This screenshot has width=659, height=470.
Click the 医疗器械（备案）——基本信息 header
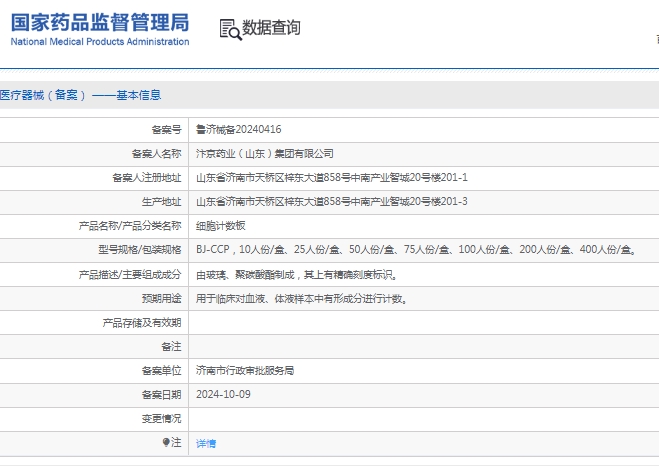click(80, 95)
